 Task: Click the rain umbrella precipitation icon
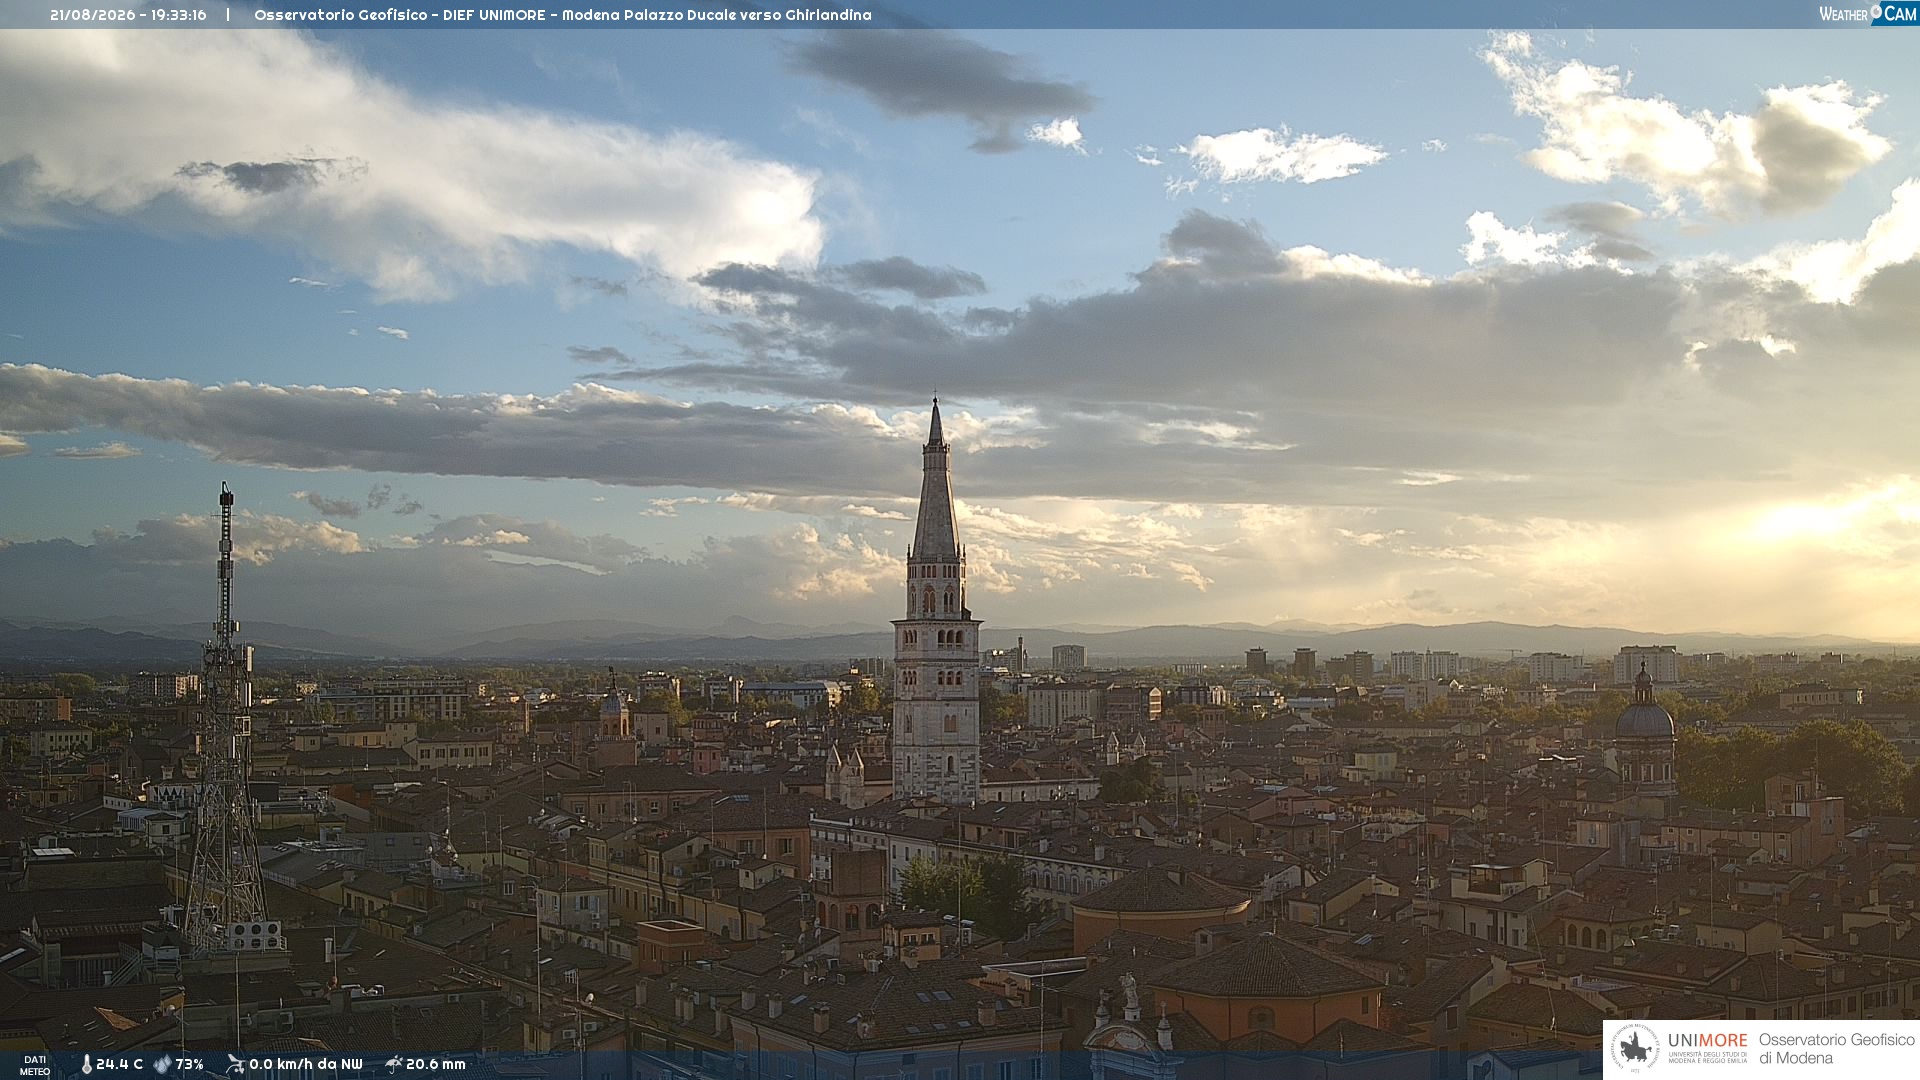click(x=393, y=1064)
